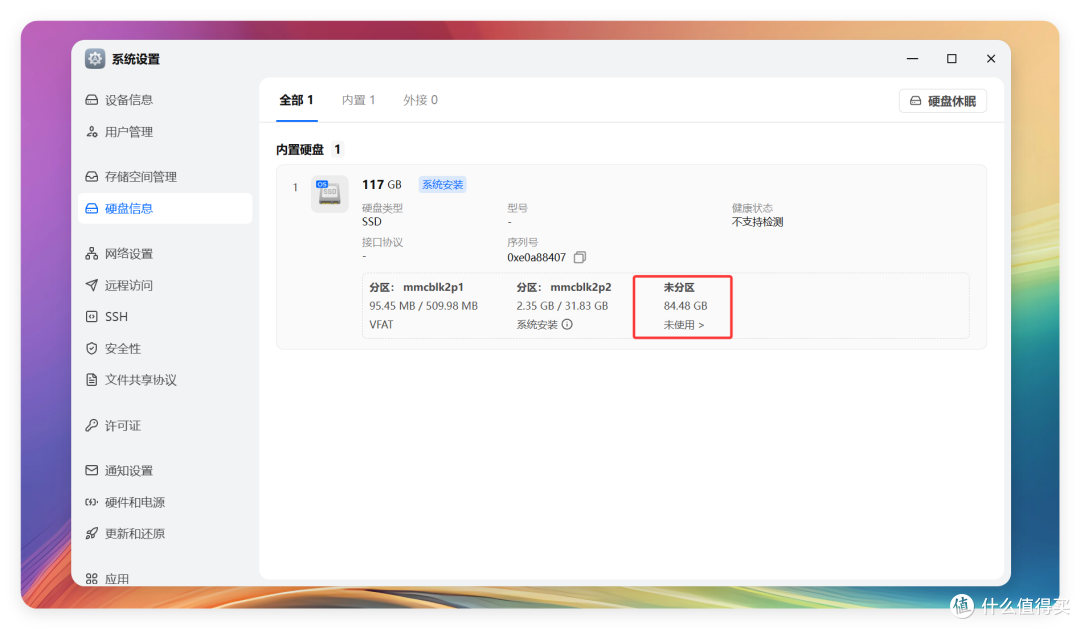
Task: Click the 117 GB disk capacity
Action: pyautogui.click(x=382, y=185)
